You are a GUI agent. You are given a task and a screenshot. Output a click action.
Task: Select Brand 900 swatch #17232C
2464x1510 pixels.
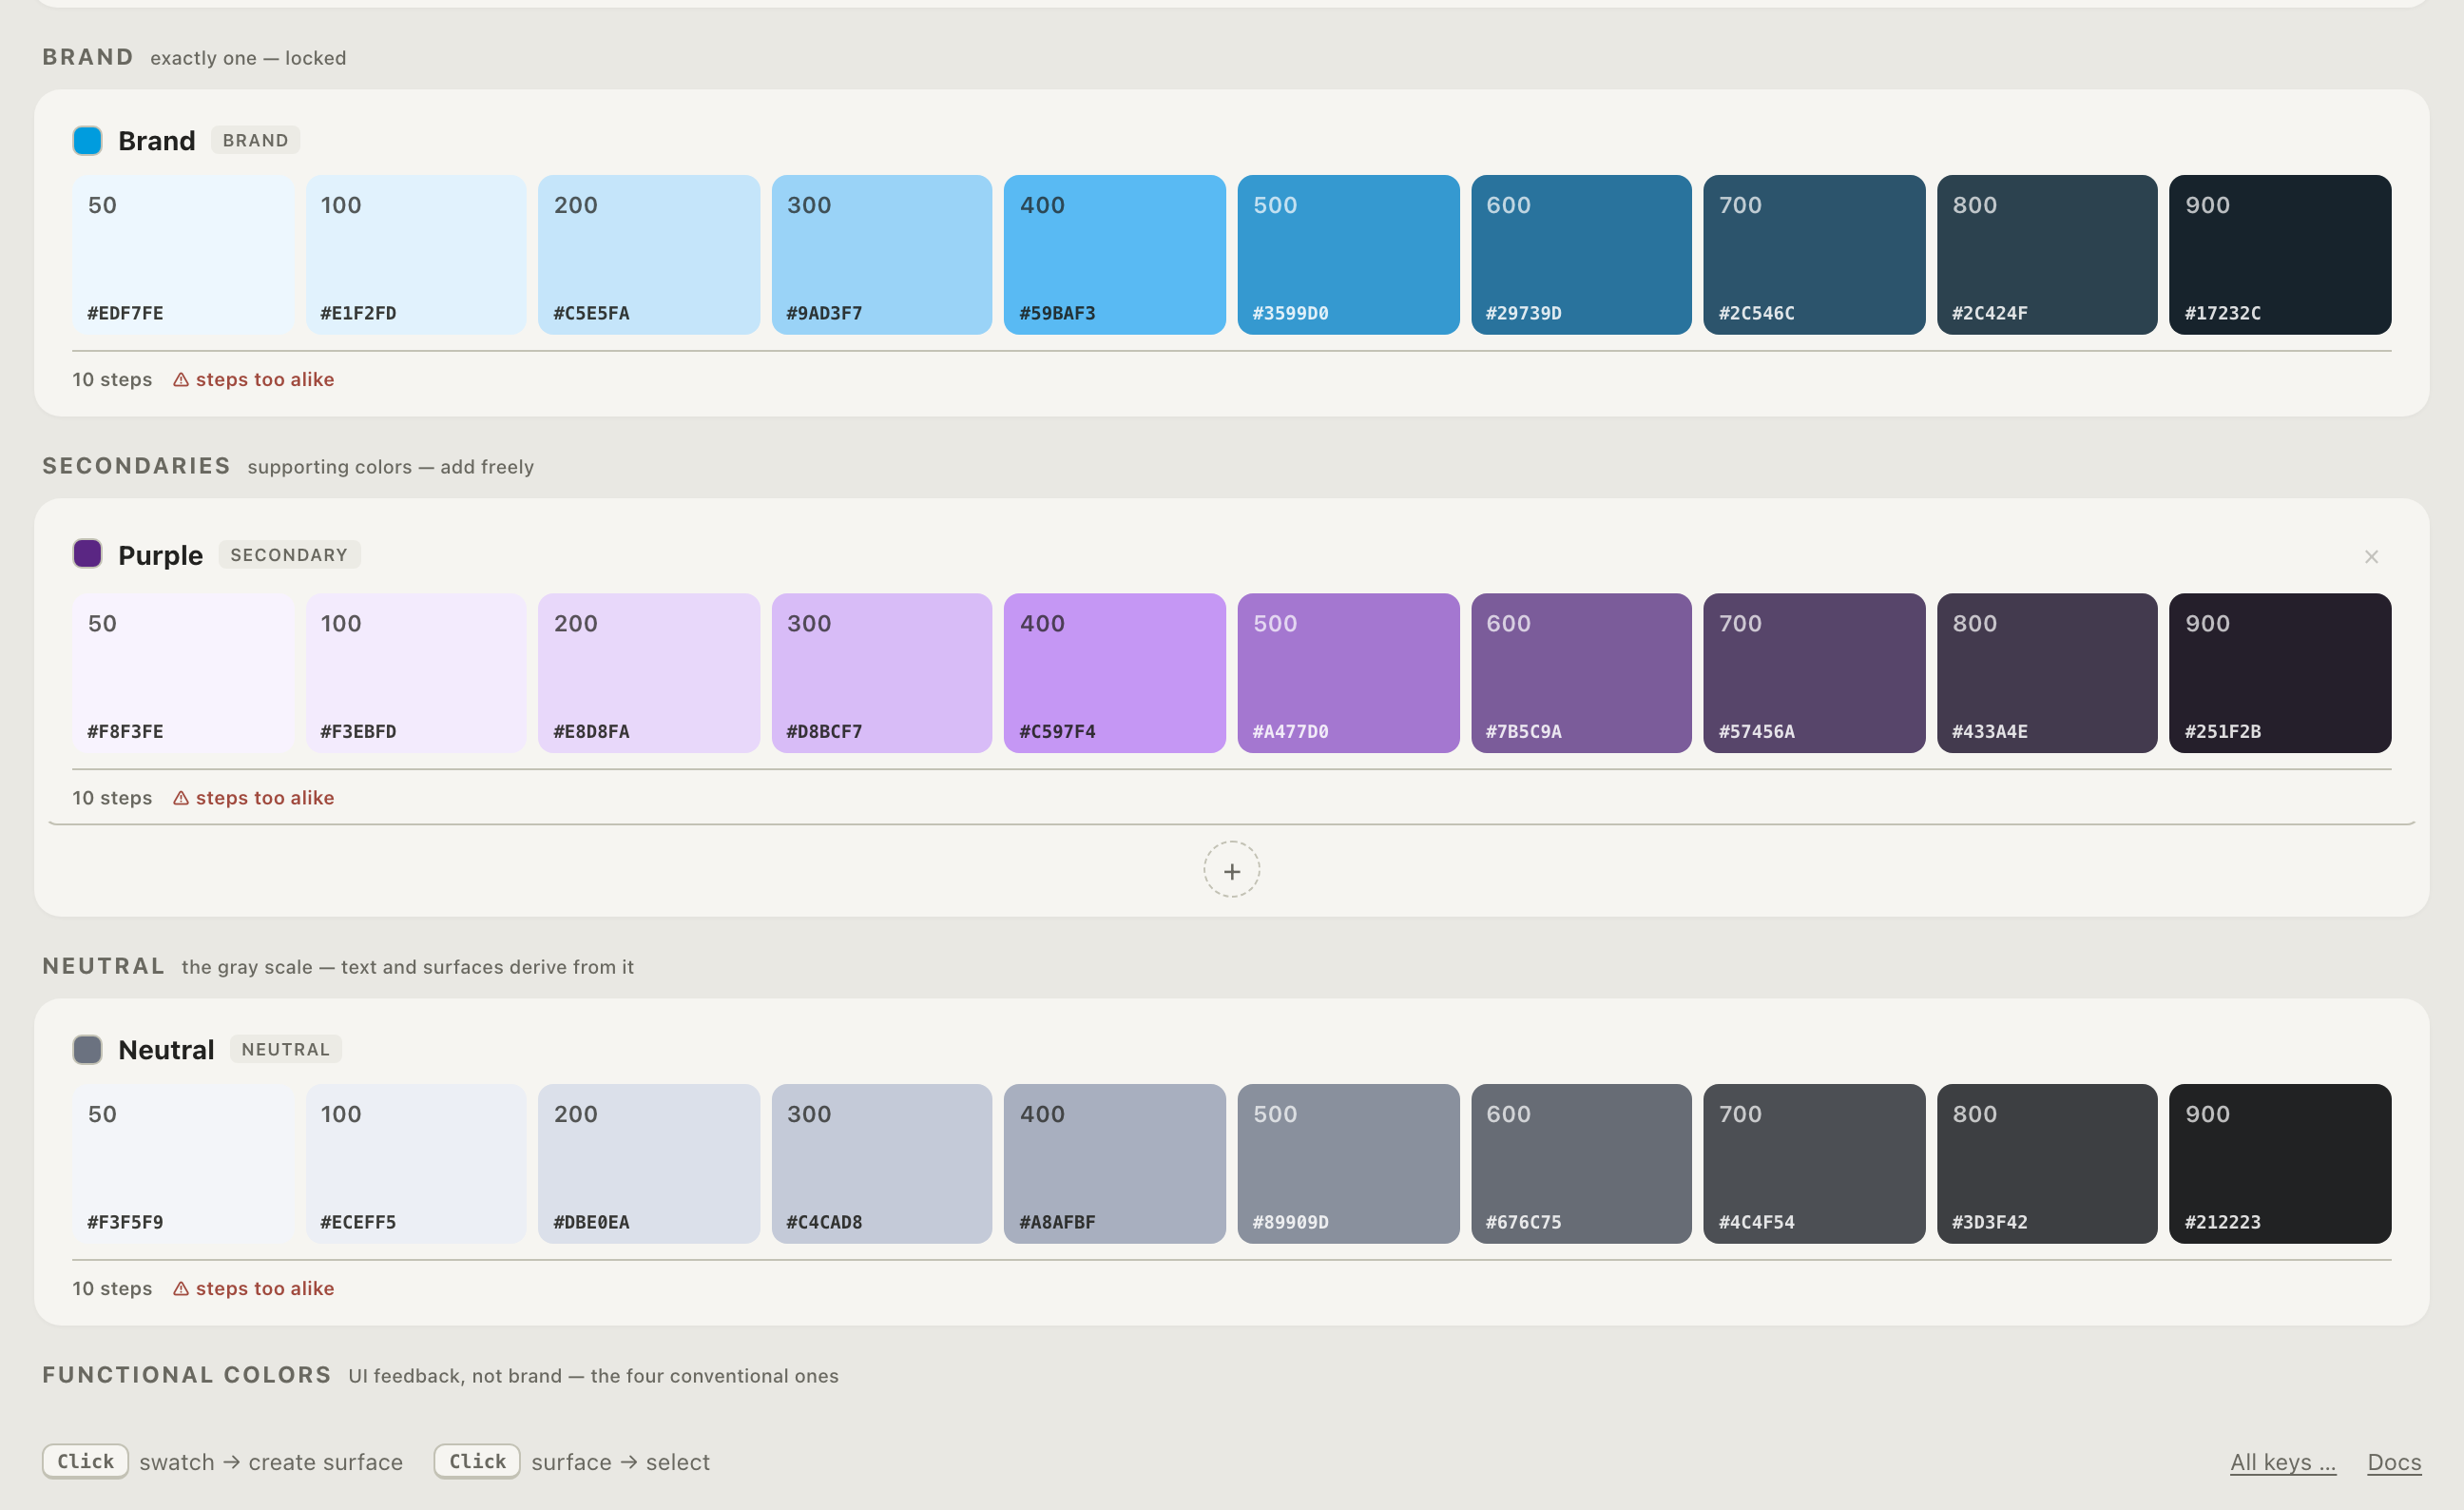click(x=2280, y=255)
